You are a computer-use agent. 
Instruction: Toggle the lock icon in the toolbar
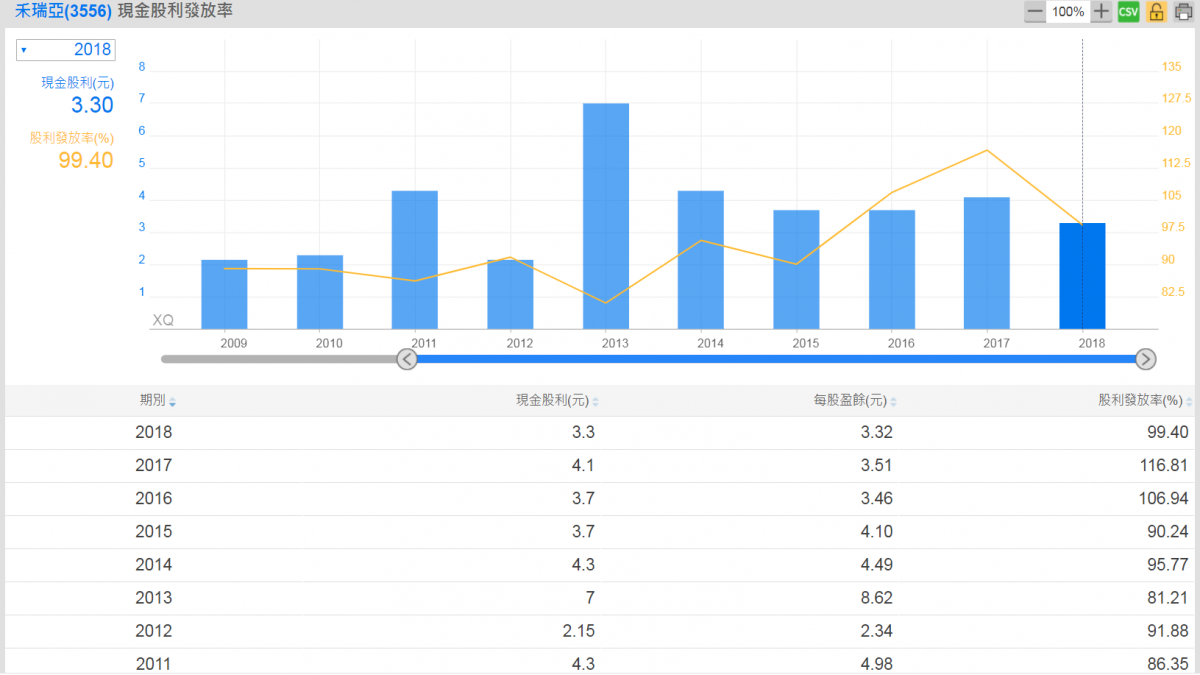pyautogui.click(x=1156, y=12)
